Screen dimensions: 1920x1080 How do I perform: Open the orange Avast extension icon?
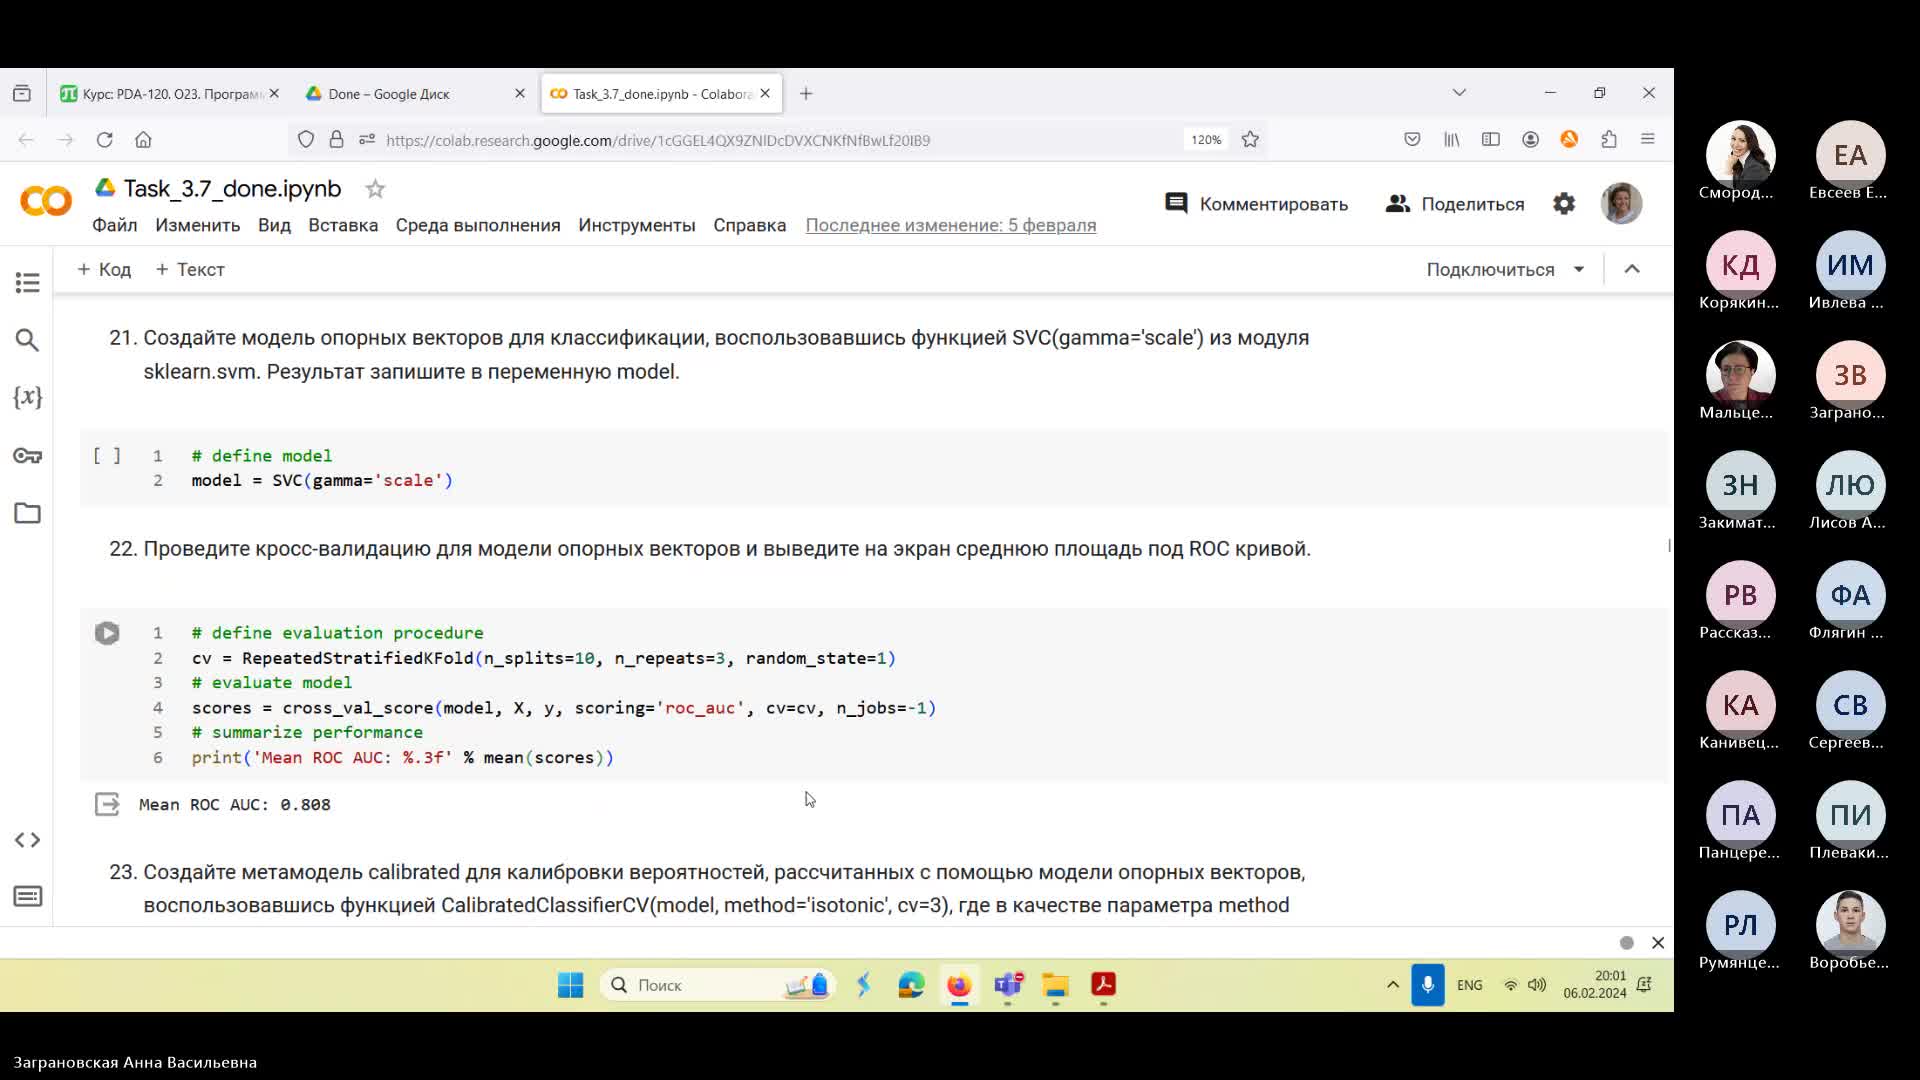click(1569, 140)
